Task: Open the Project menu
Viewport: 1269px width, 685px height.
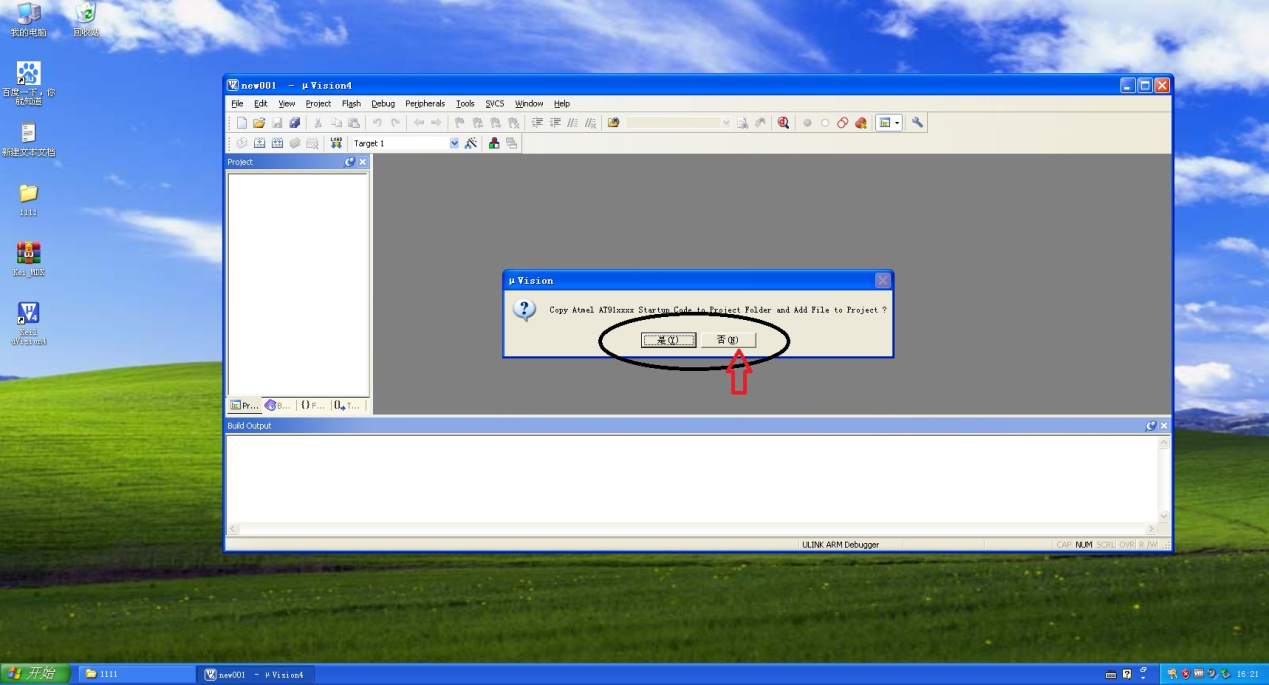Action: point(318,104)
